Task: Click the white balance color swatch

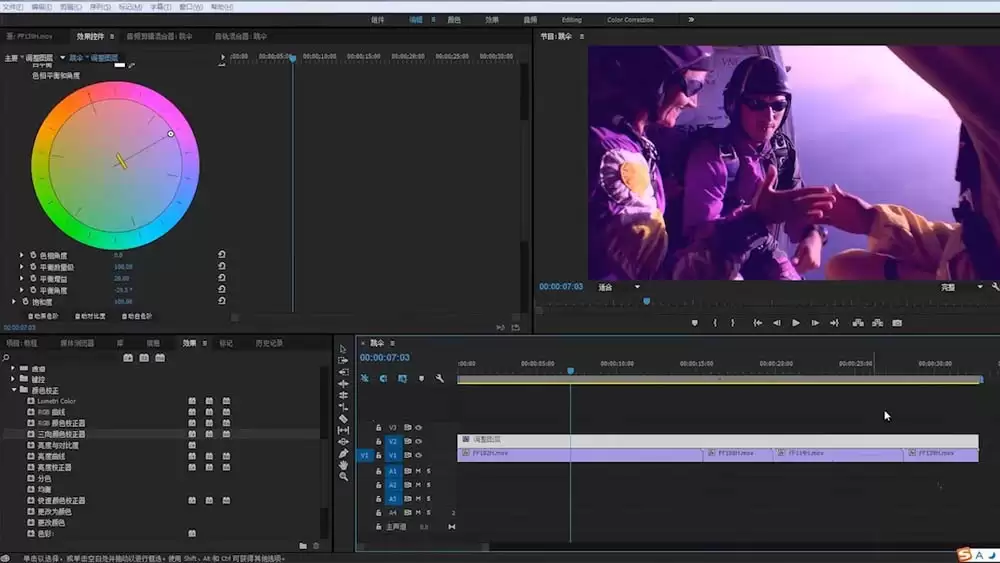Action: (119, 65)
